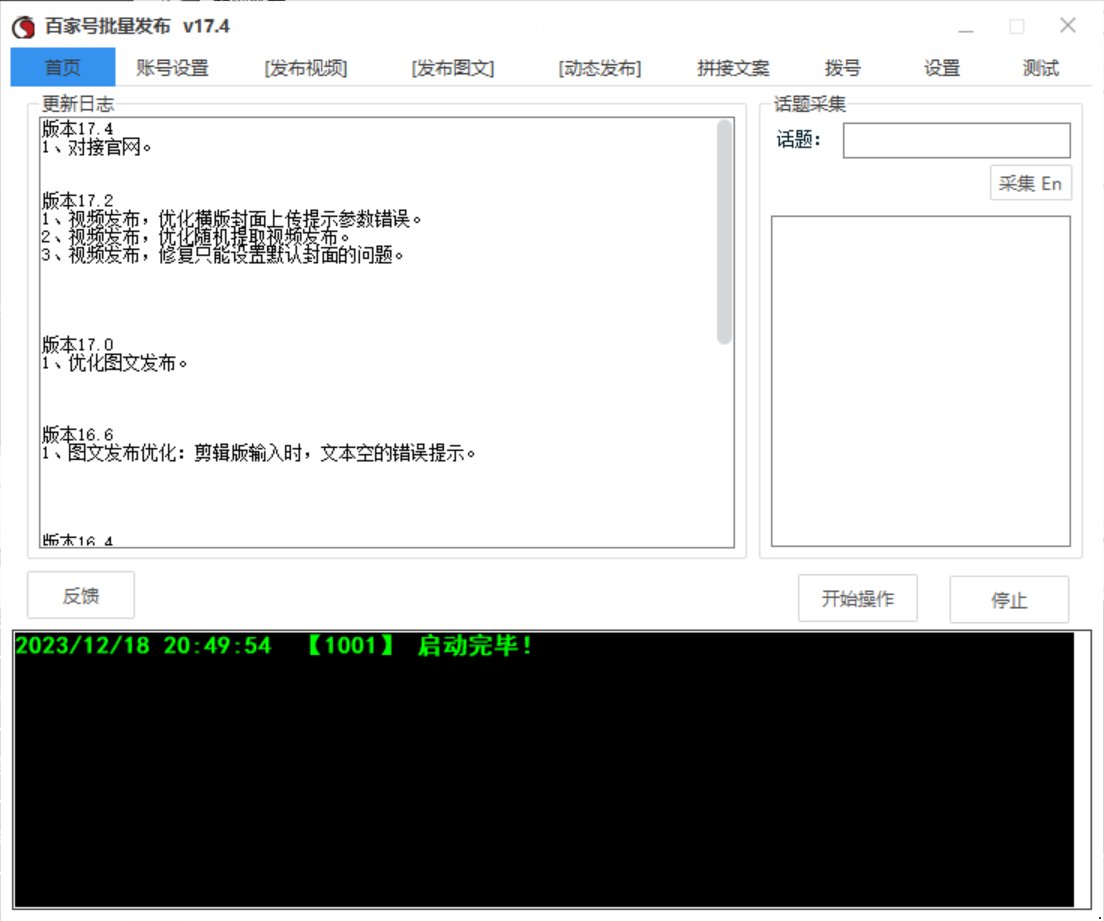
Task: Click the log line about 剪辑版输入时
Action: coord(259,453)
